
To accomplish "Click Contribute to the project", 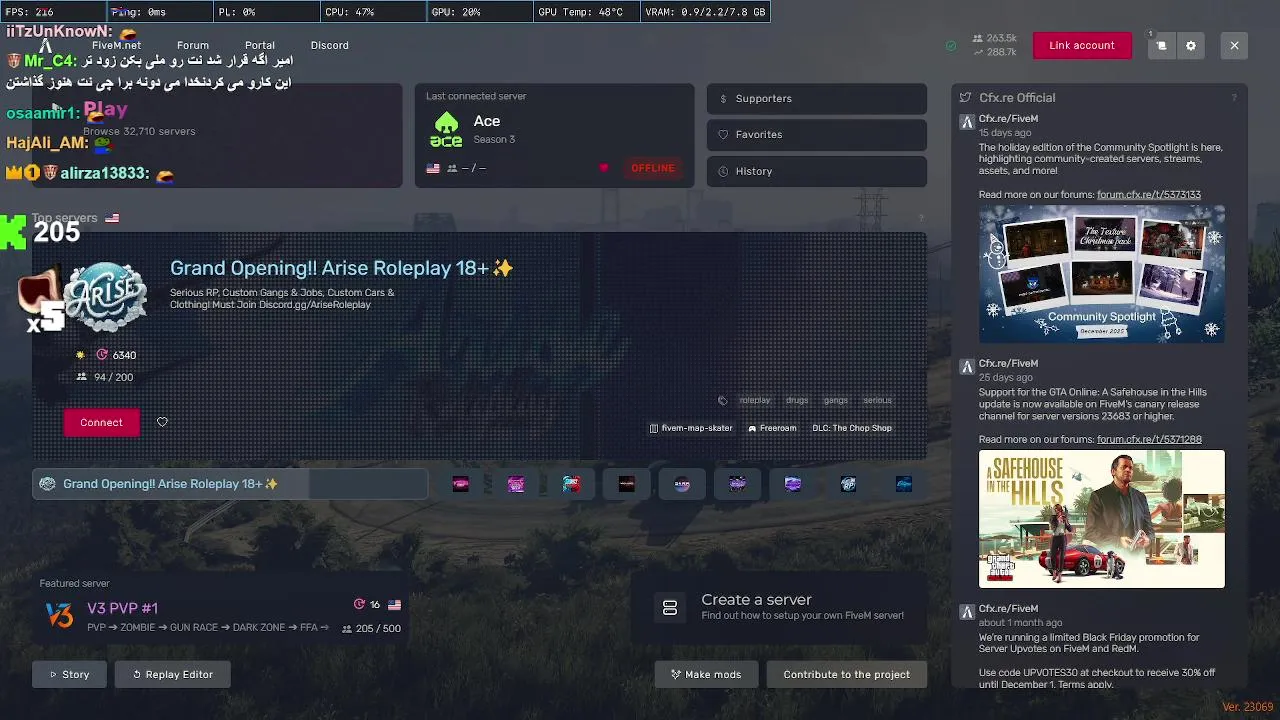I will click(846, 674).
